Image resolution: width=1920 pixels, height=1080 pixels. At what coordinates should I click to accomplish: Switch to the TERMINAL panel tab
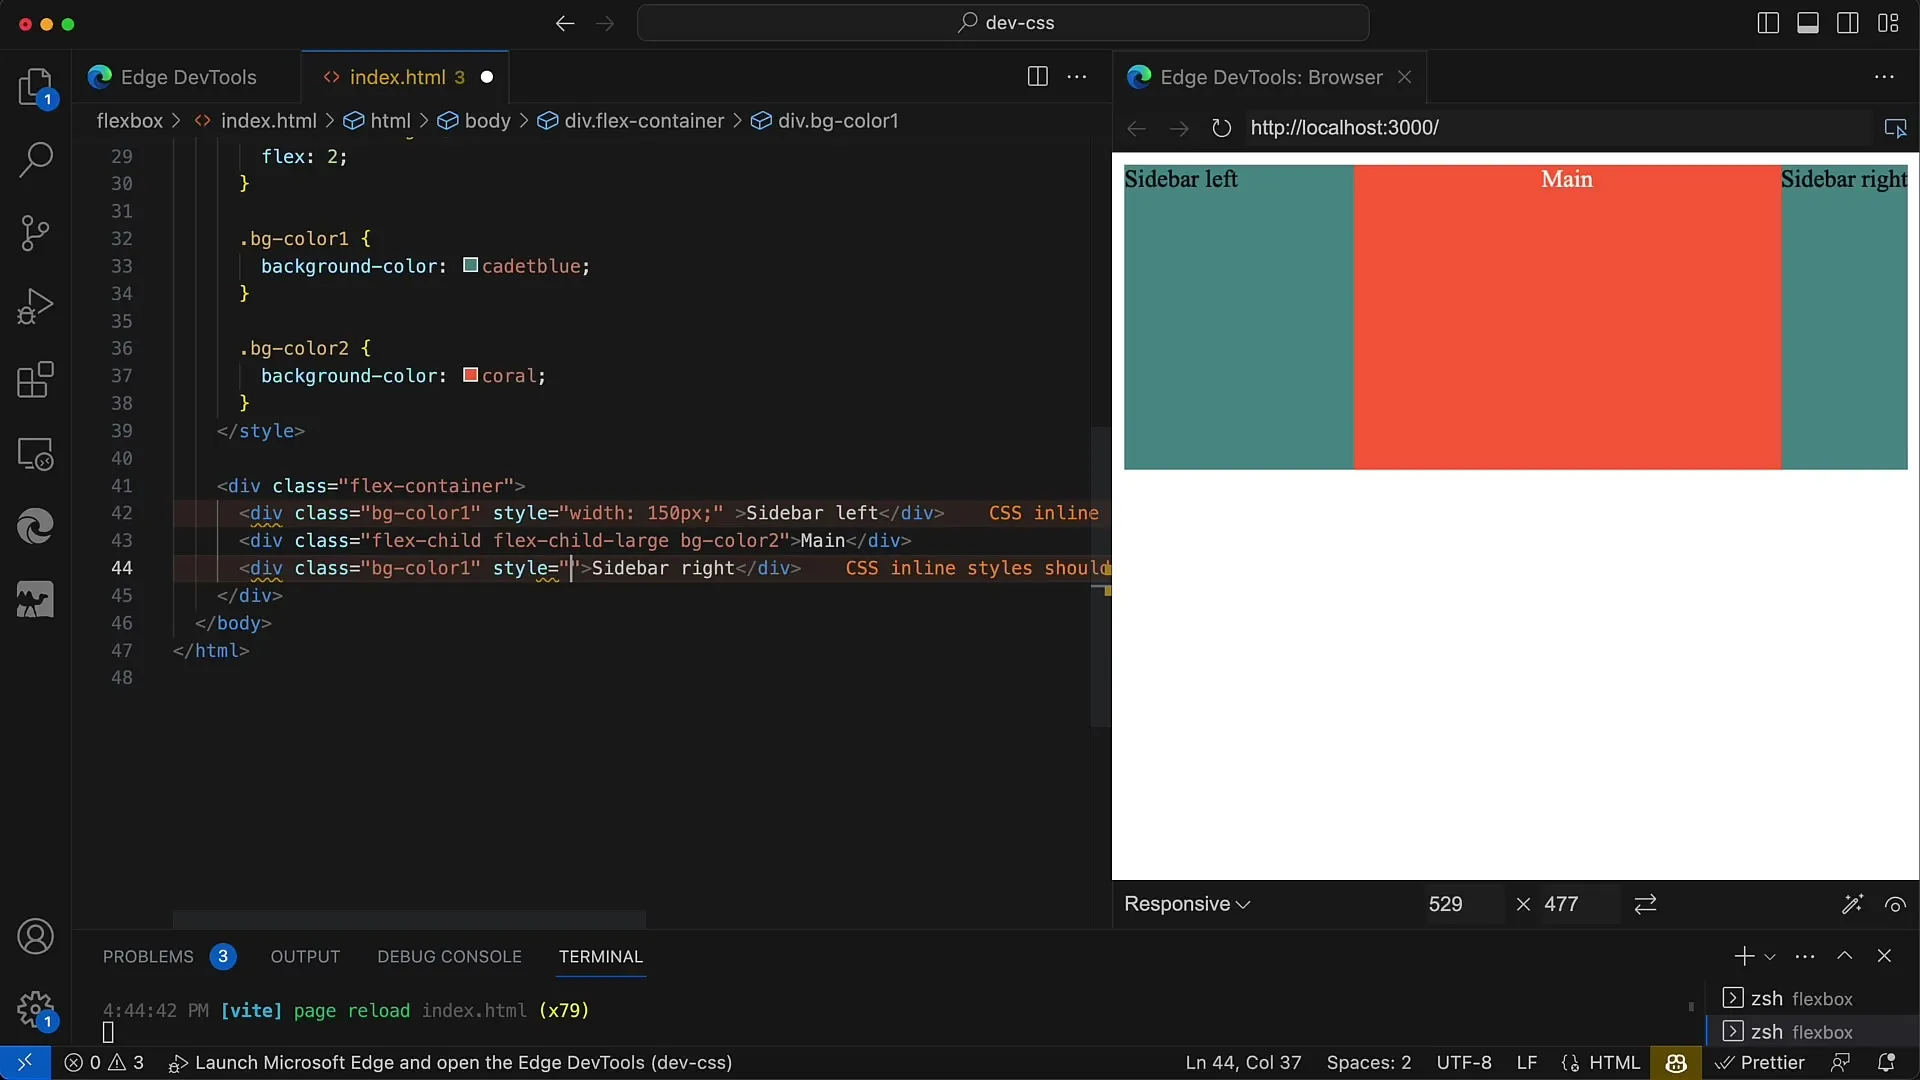pos(600,957)
